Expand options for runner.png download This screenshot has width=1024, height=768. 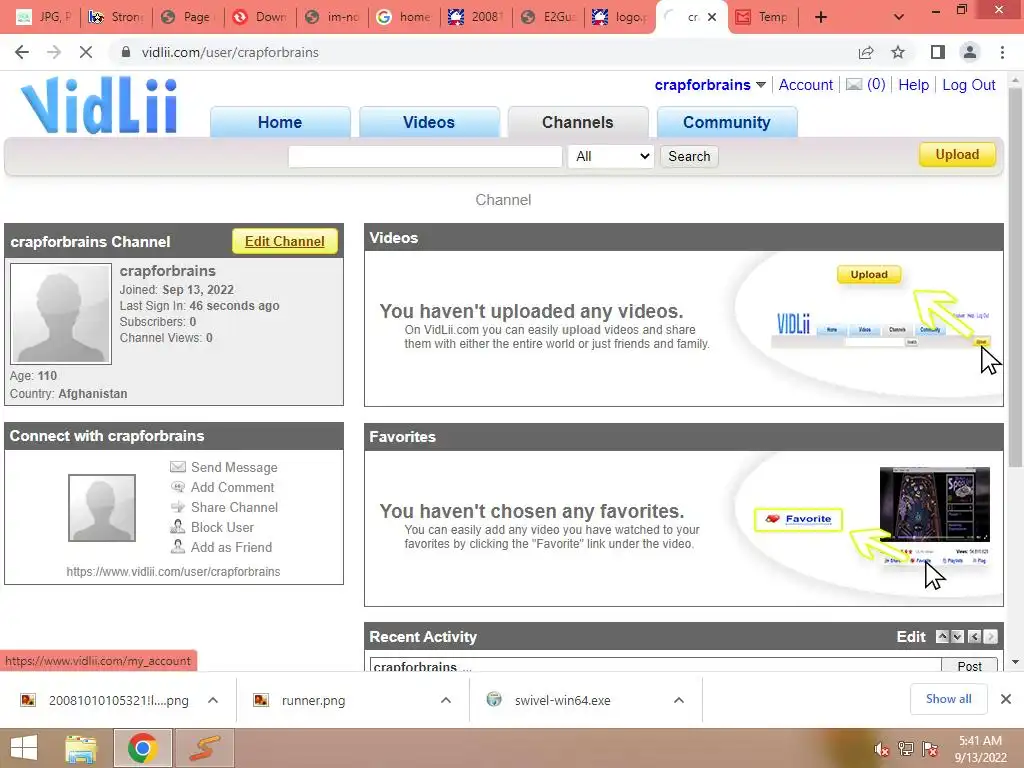click(x=446, y=700)
